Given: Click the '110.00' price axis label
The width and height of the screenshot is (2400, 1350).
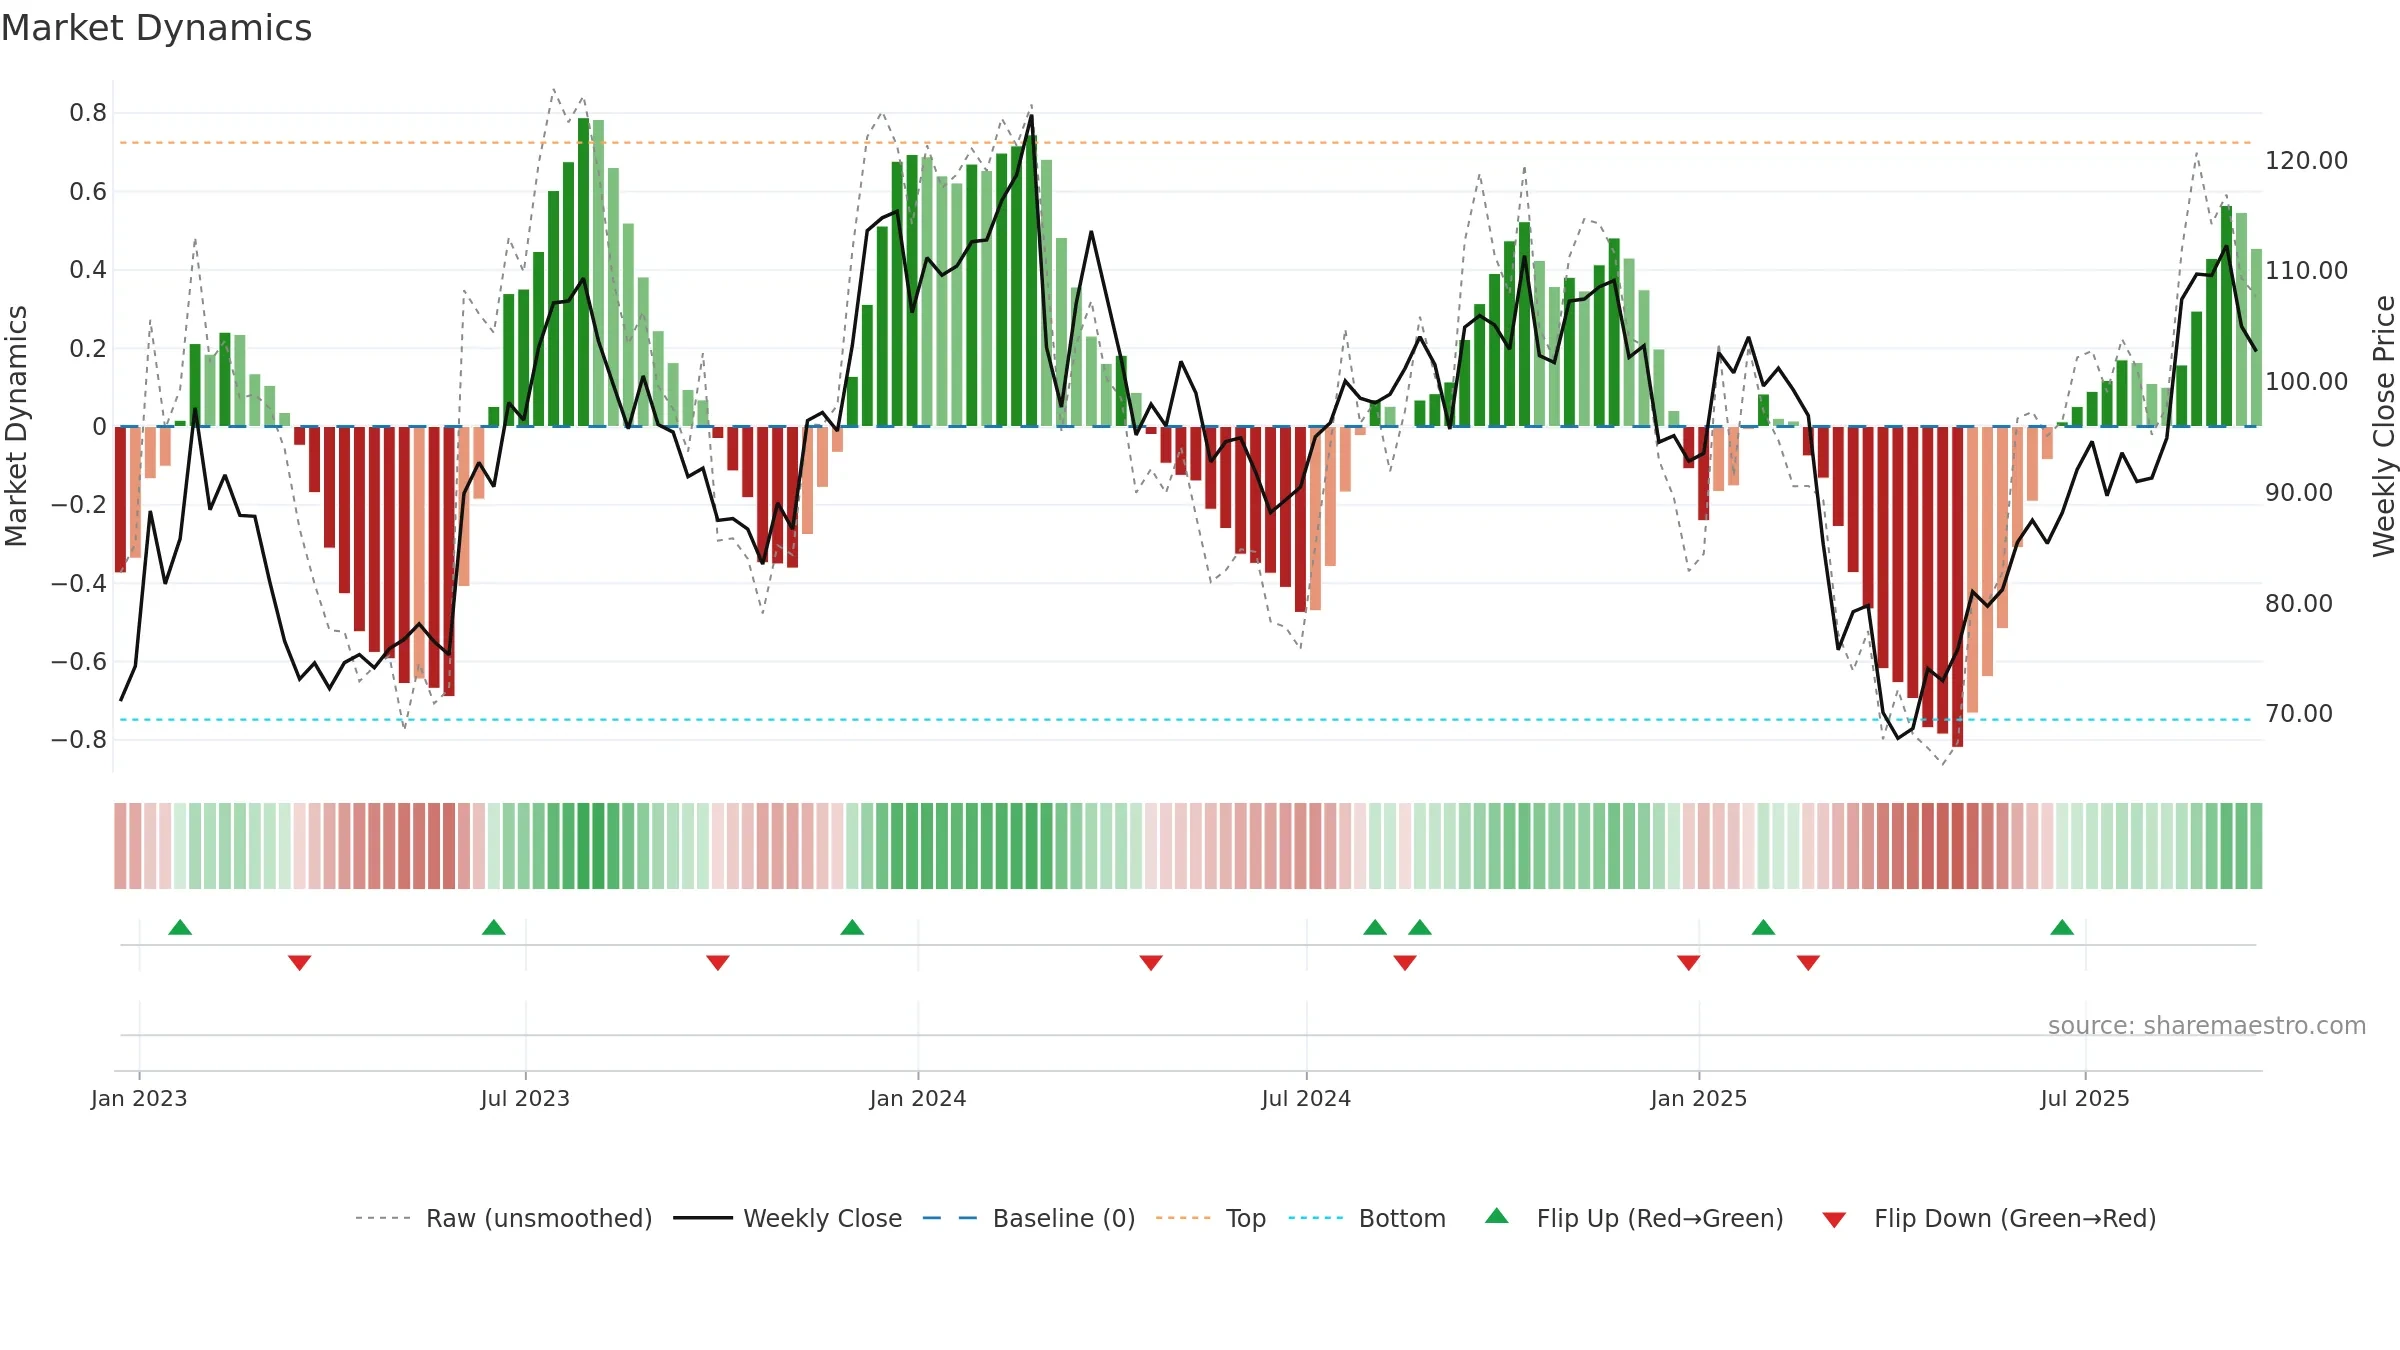Looking at the screenshot, I should (x=2306, y=271).
